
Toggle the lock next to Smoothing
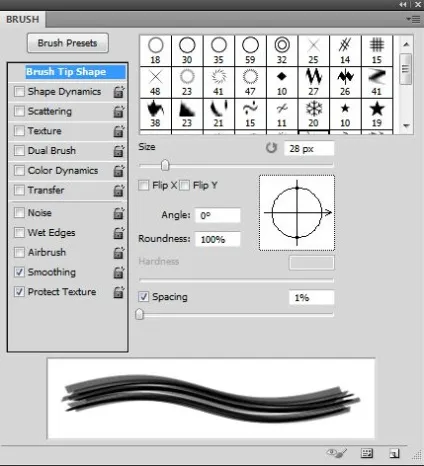(119, 272)
